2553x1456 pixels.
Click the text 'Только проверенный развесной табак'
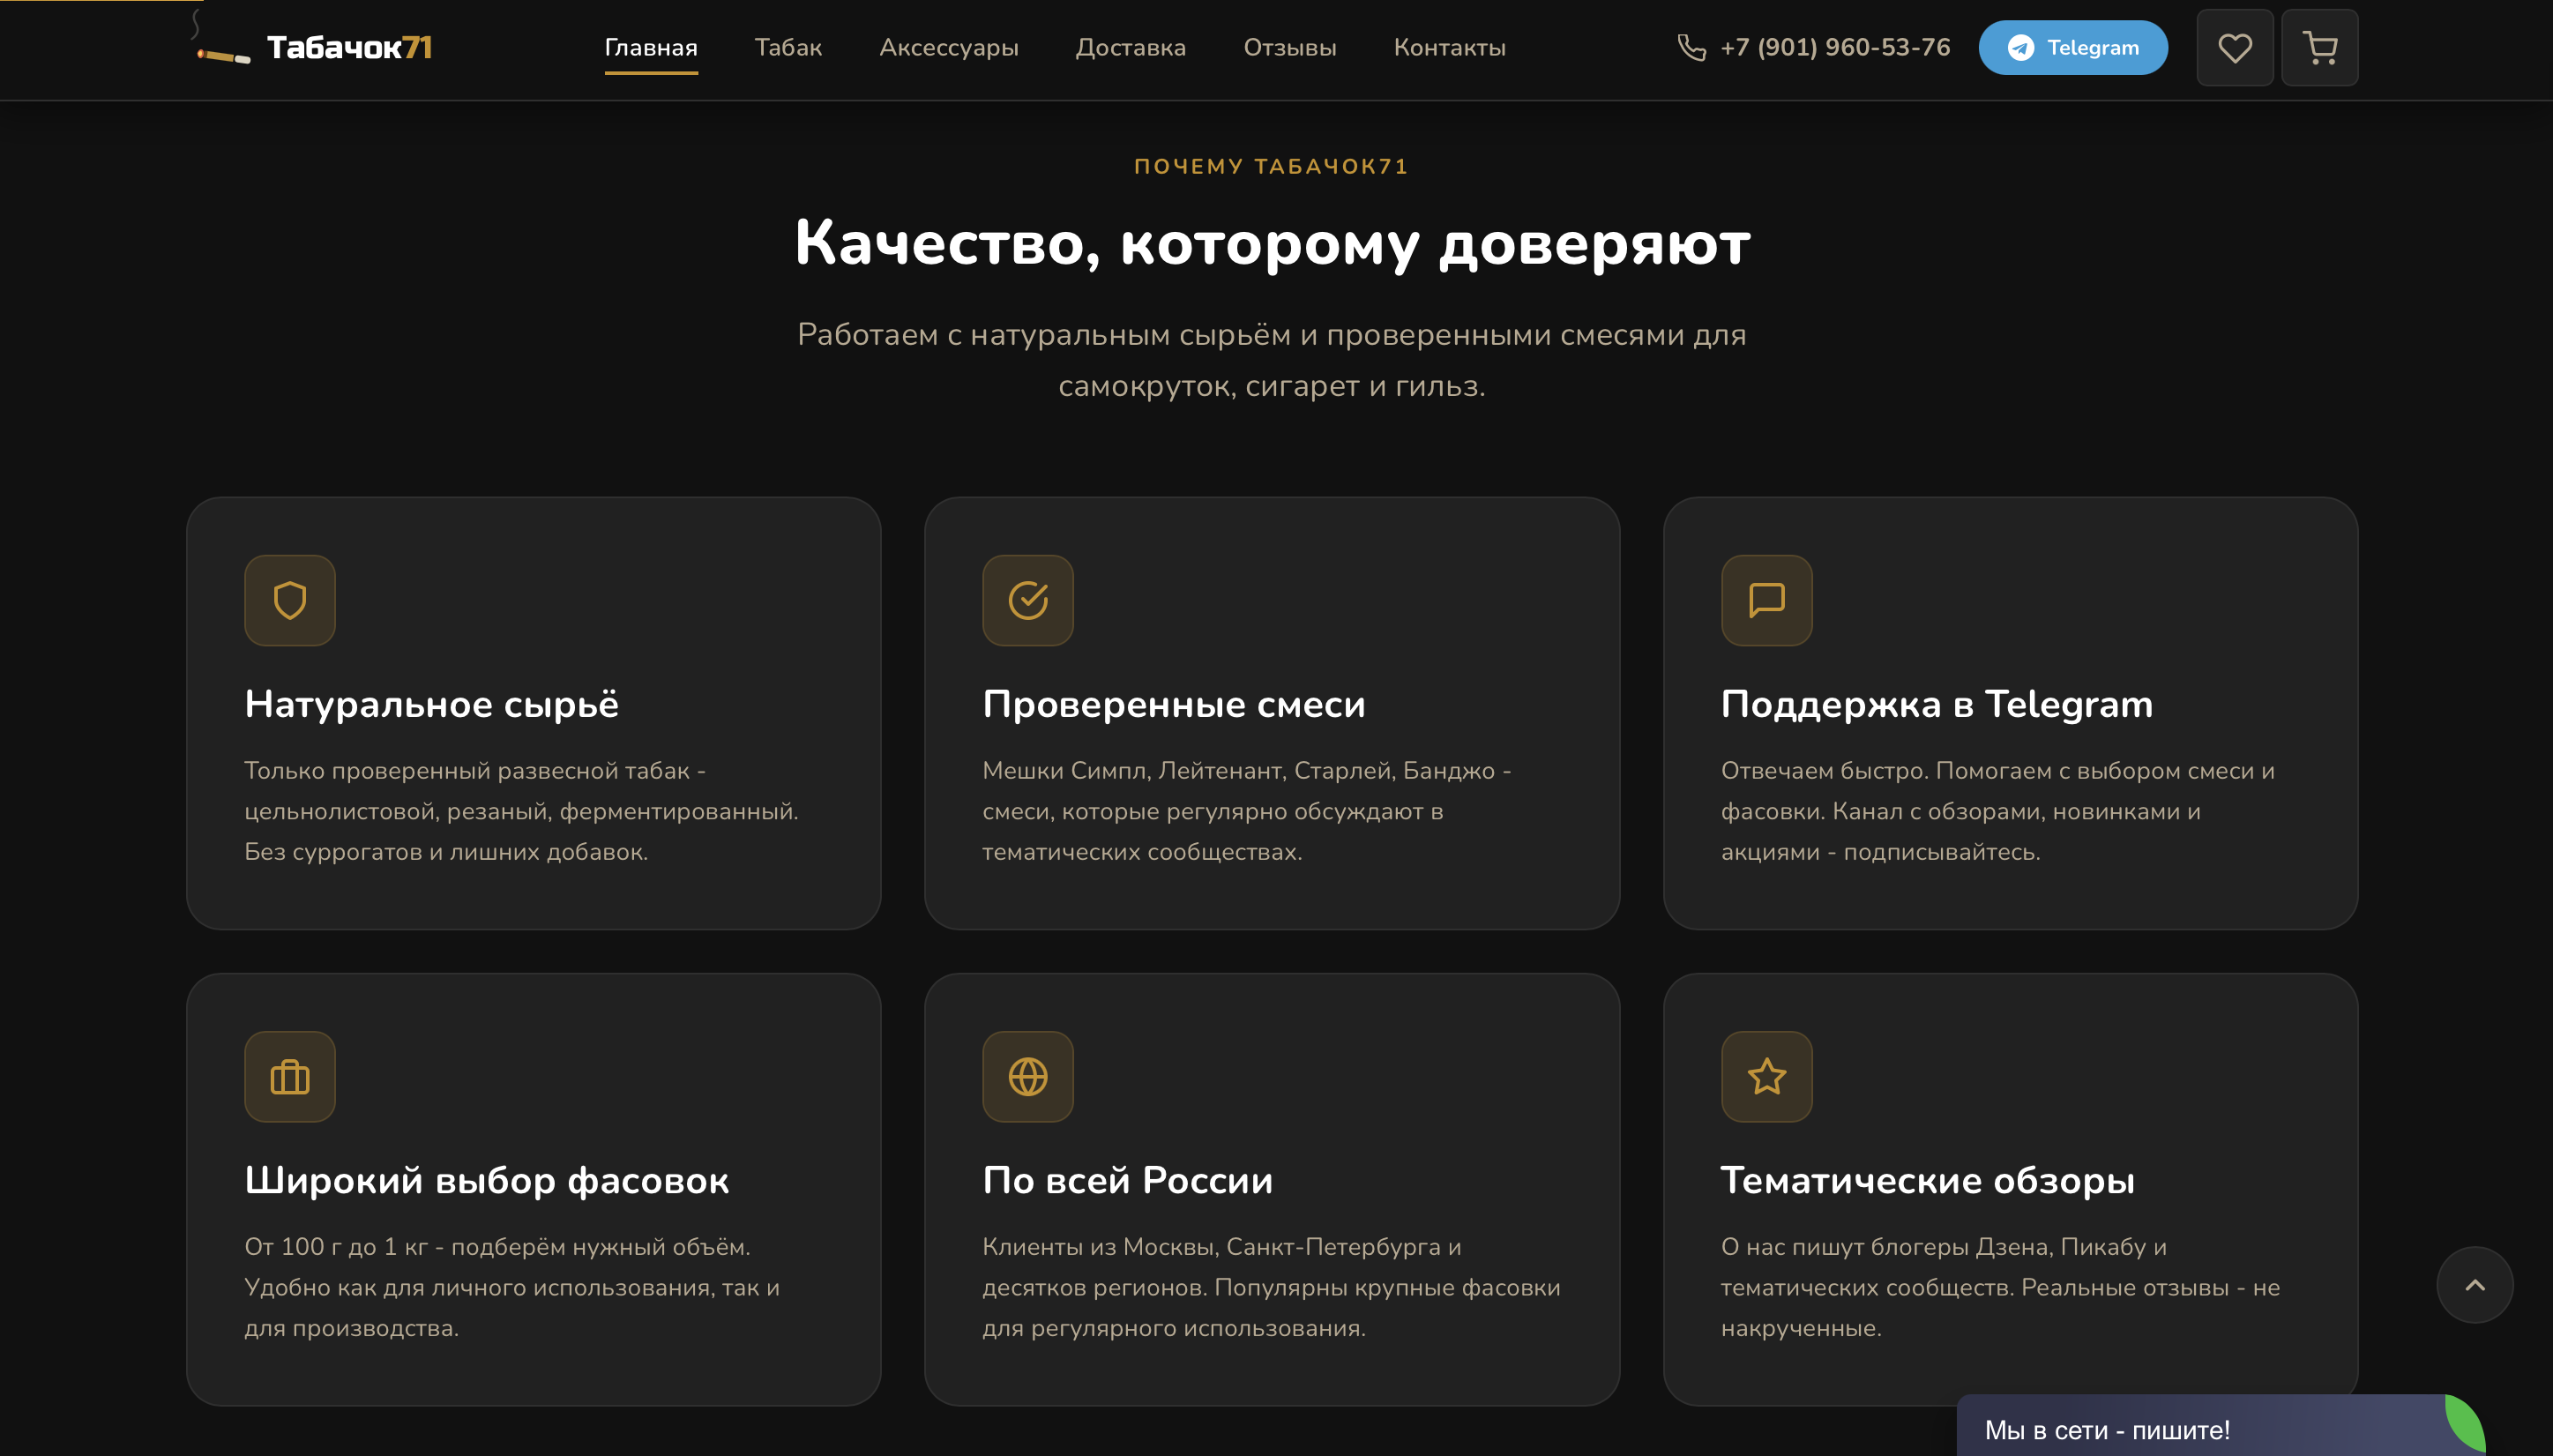click(x=466, y=770)
